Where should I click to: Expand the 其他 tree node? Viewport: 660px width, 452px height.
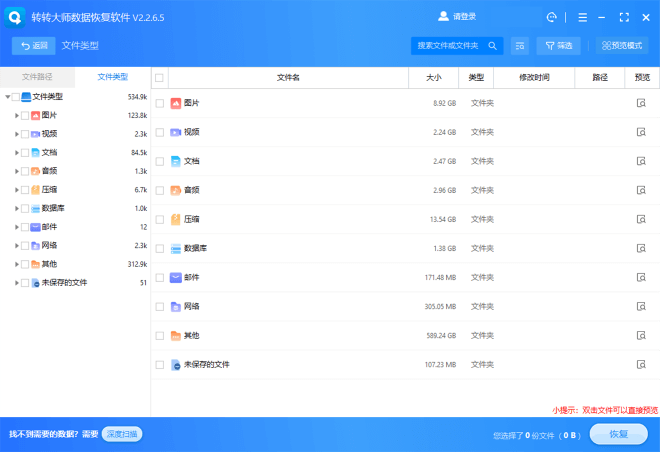[17, 264]
